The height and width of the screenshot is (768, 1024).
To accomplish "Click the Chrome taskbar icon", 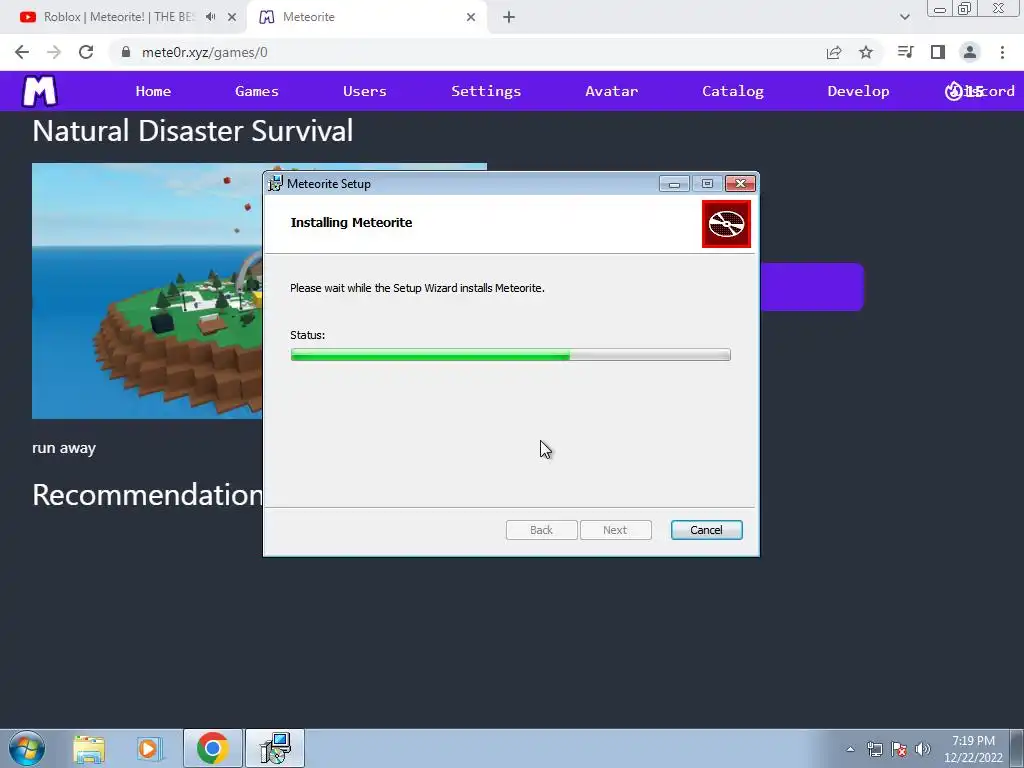I will coord(212,748).
